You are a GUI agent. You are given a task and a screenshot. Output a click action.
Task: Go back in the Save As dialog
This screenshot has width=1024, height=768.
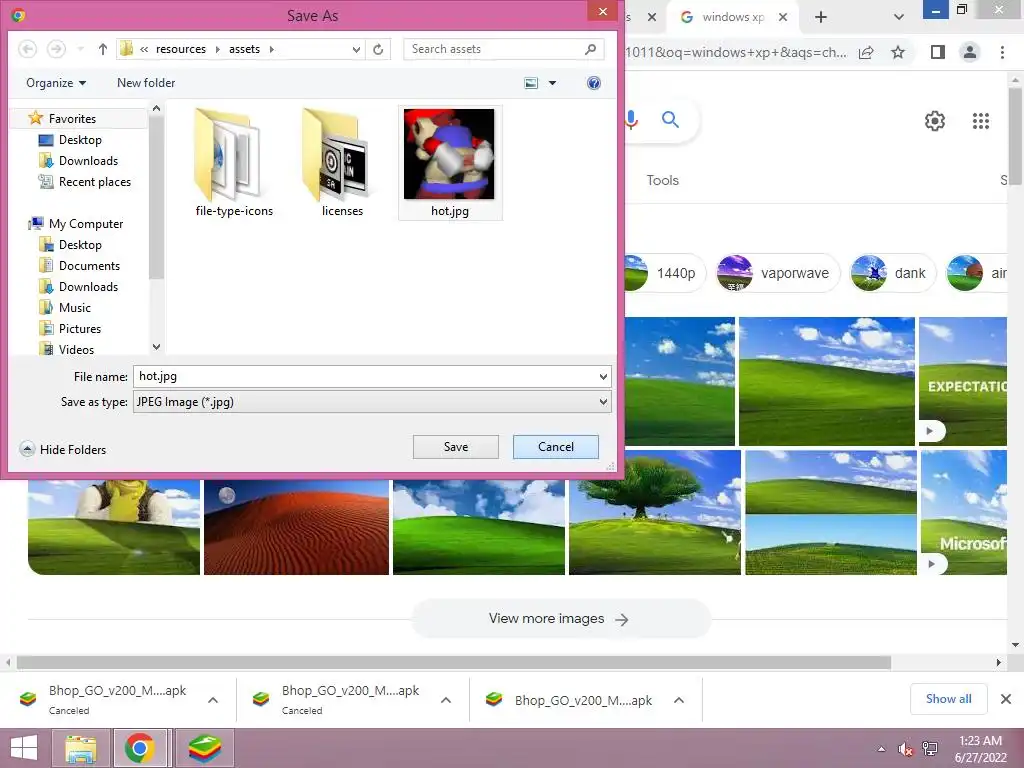pyautogui.click(x=27, y=49)
